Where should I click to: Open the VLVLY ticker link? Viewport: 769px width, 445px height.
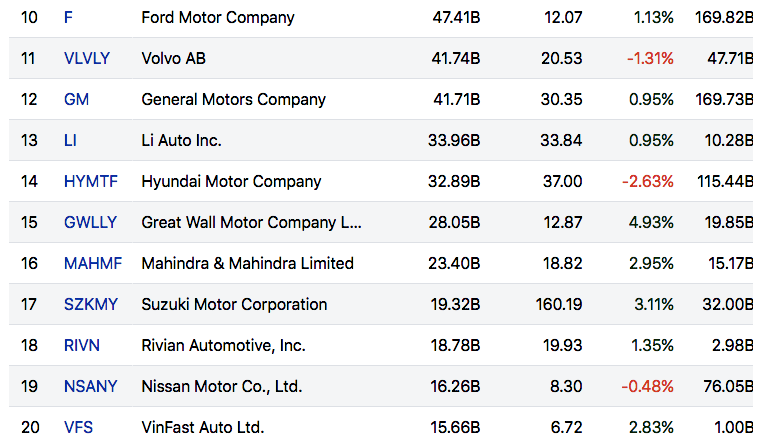[84, 58]
